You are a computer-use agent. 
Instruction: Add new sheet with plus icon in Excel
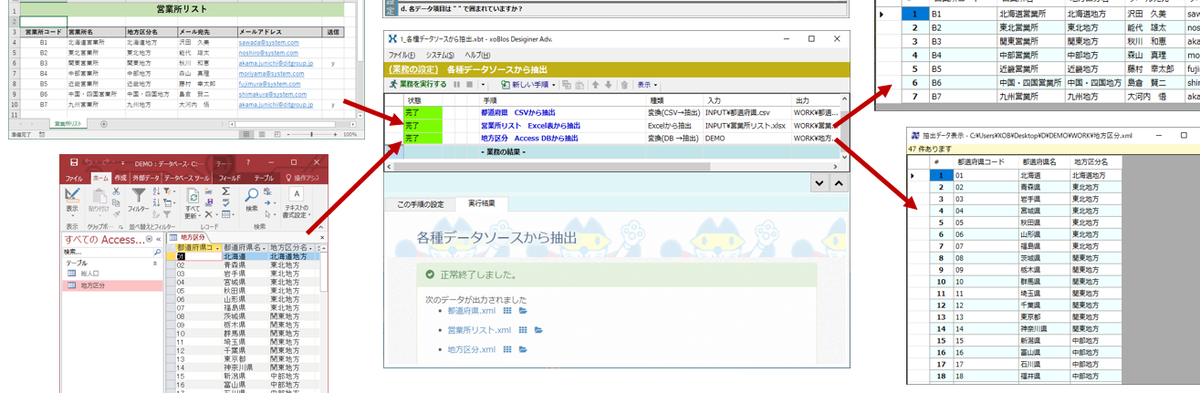tap(104, 124)
